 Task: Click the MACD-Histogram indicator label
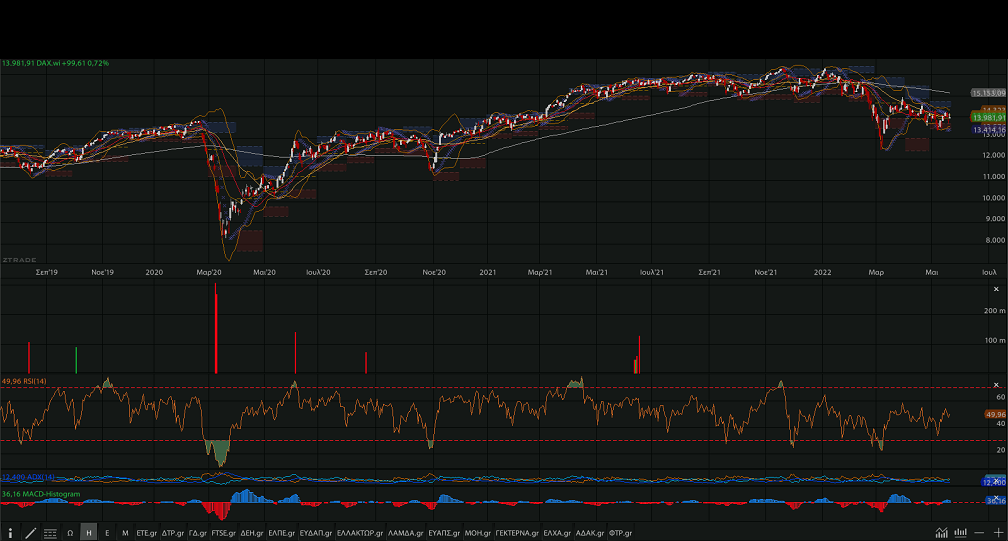point(40,494)
